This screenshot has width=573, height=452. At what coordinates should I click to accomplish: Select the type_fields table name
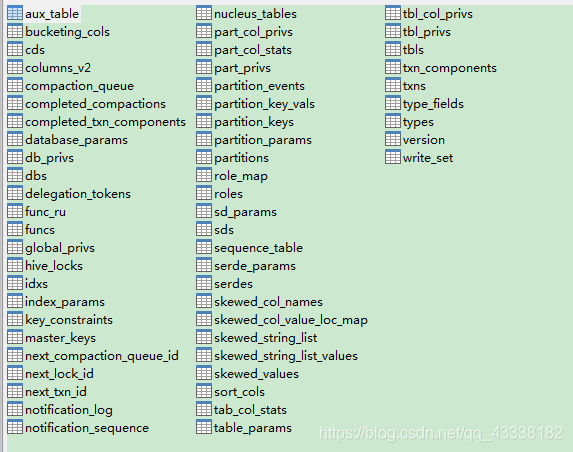click(433, 104)
